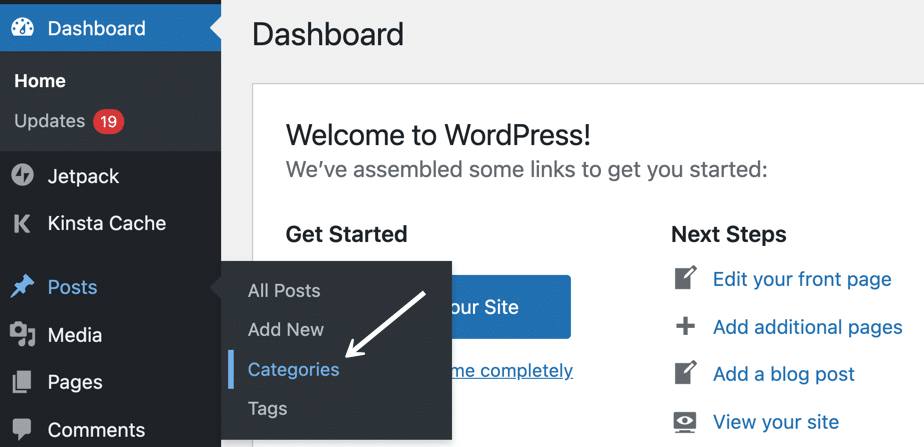Click the Dashboard gauge icon

coord(22,29)
